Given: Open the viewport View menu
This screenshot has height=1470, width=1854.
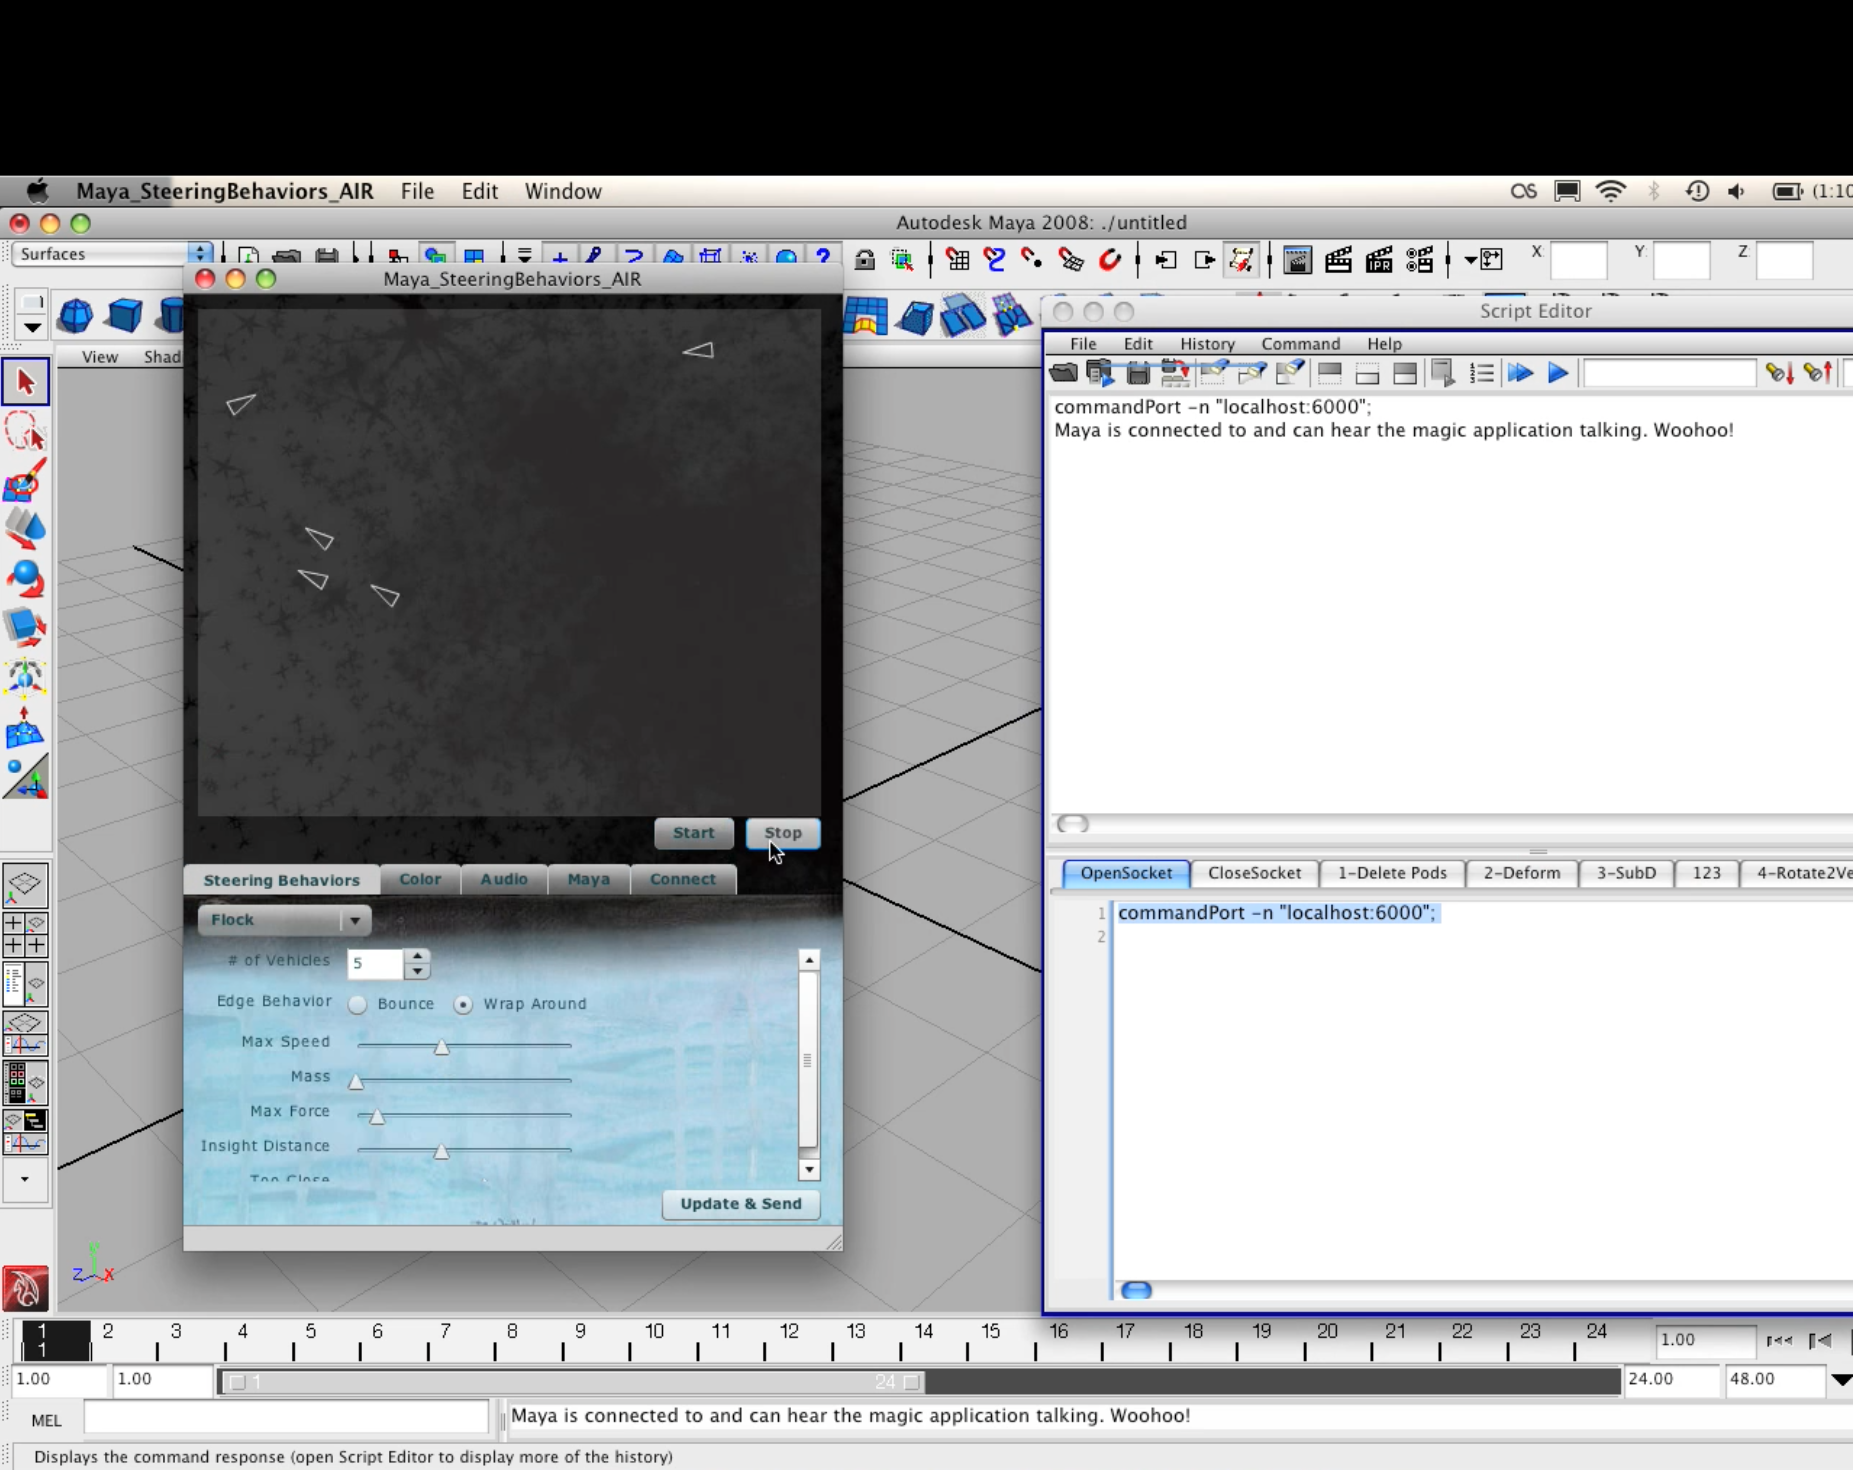Looking at the screenshot, I should tap(100, 357).
